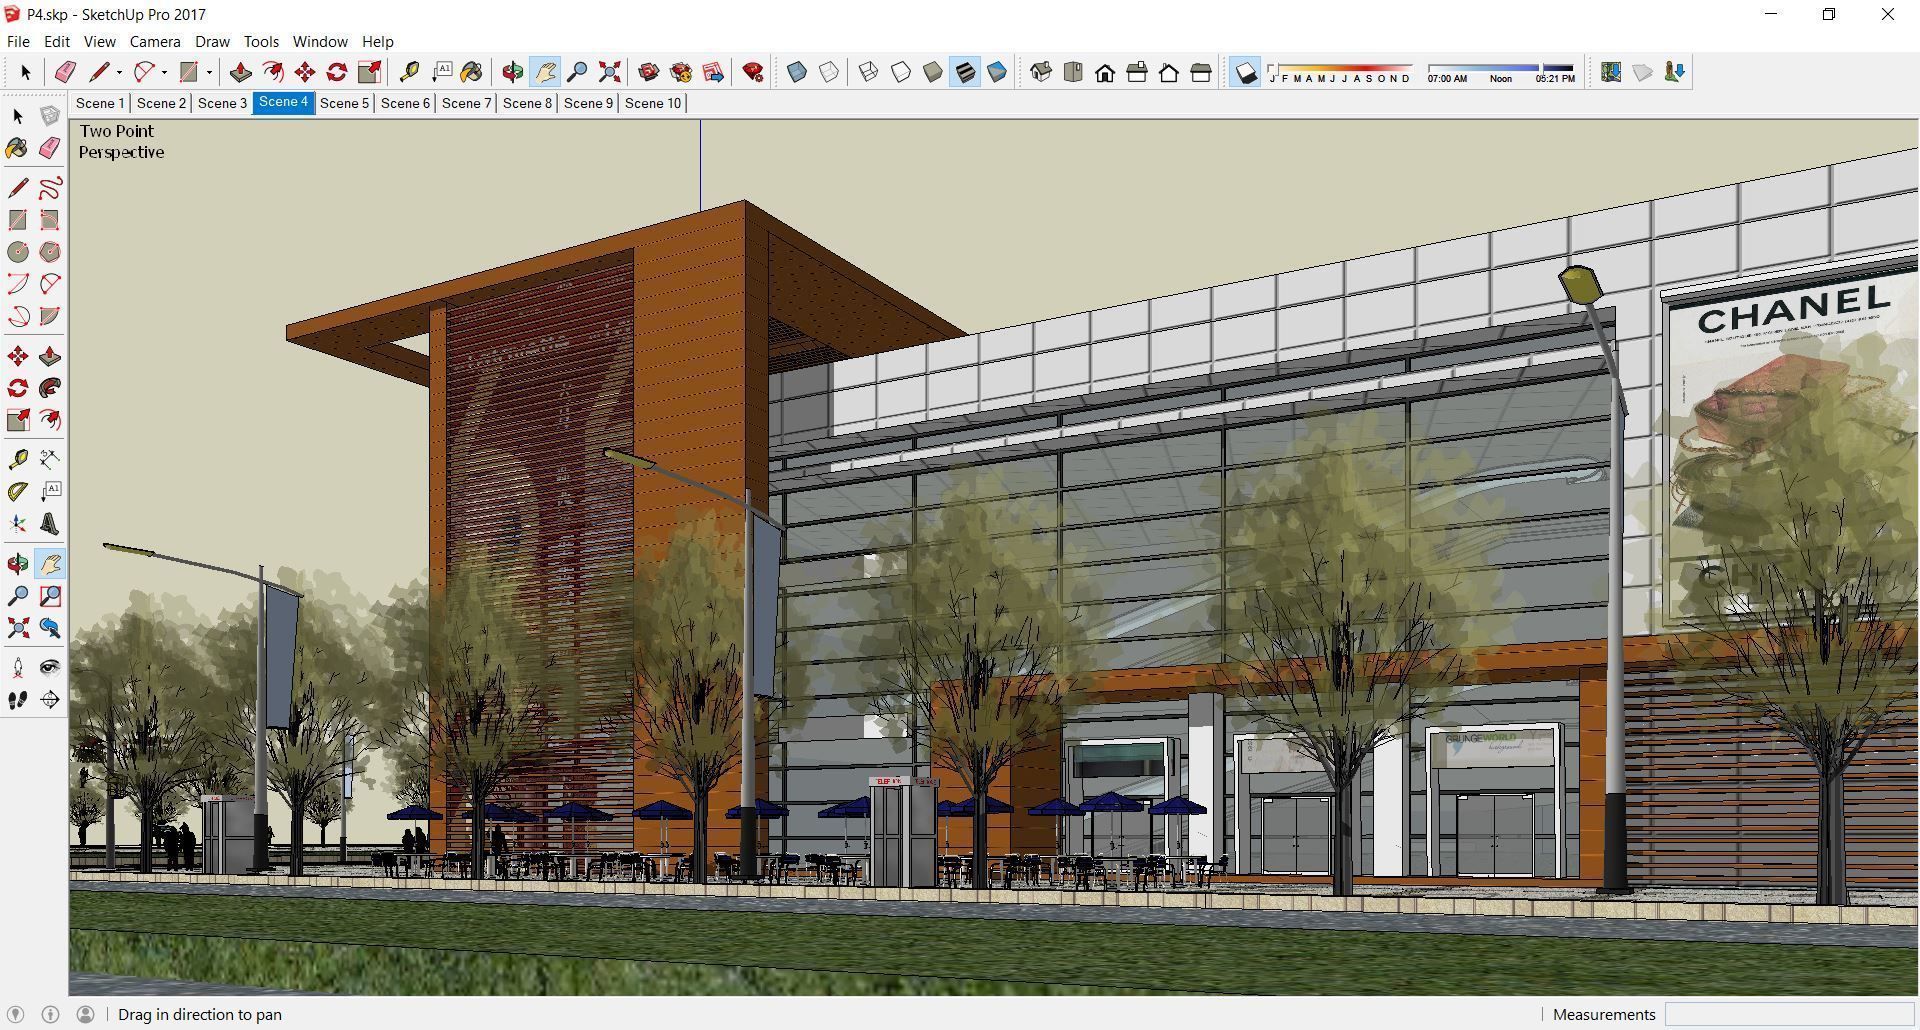
Task: Click inside the Measurements field
Action: (1790, 1014)
